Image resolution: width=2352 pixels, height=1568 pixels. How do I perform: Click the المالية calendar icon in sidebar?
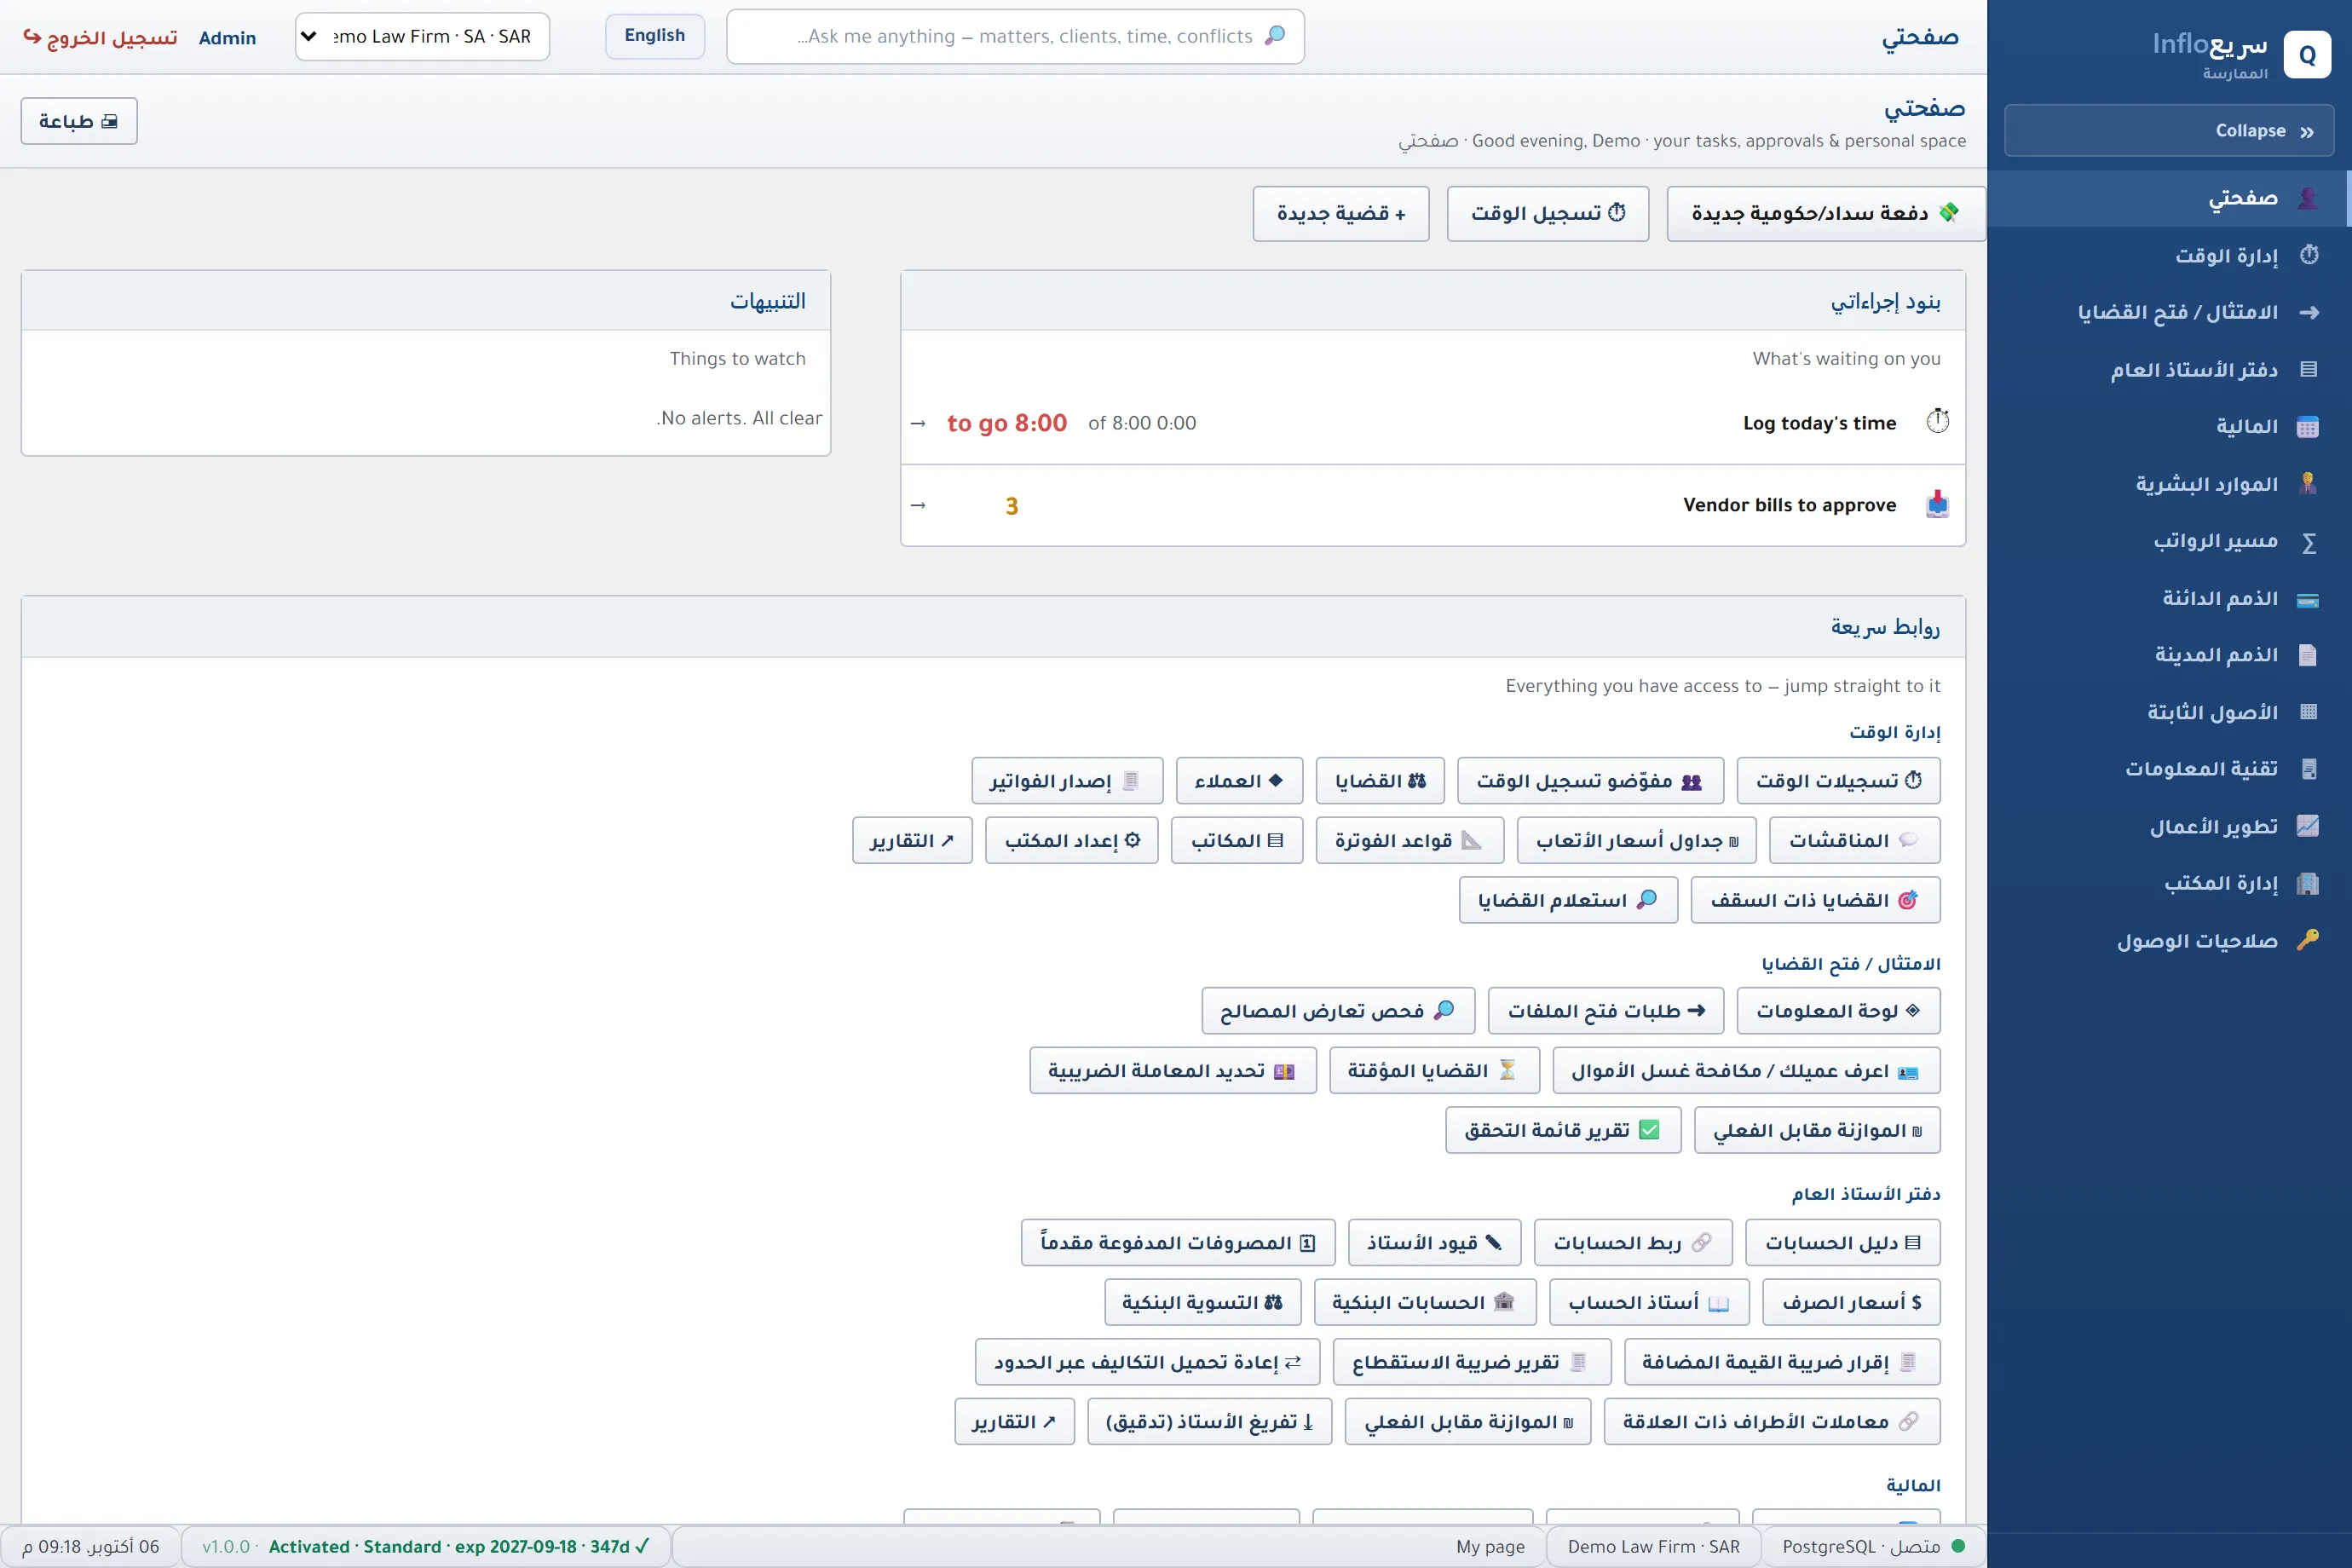pyautogui.click(x=2307, y=427)
